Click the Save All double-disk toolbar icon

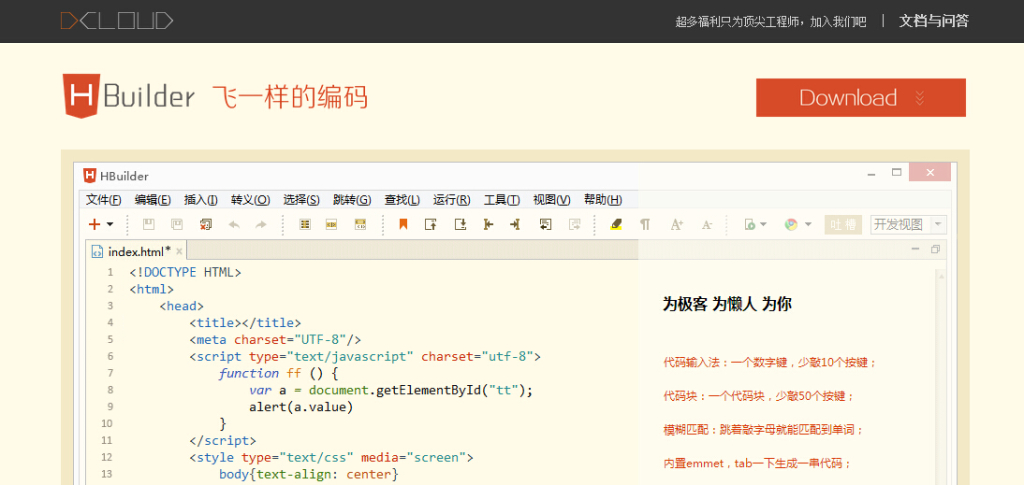[177, 225]
